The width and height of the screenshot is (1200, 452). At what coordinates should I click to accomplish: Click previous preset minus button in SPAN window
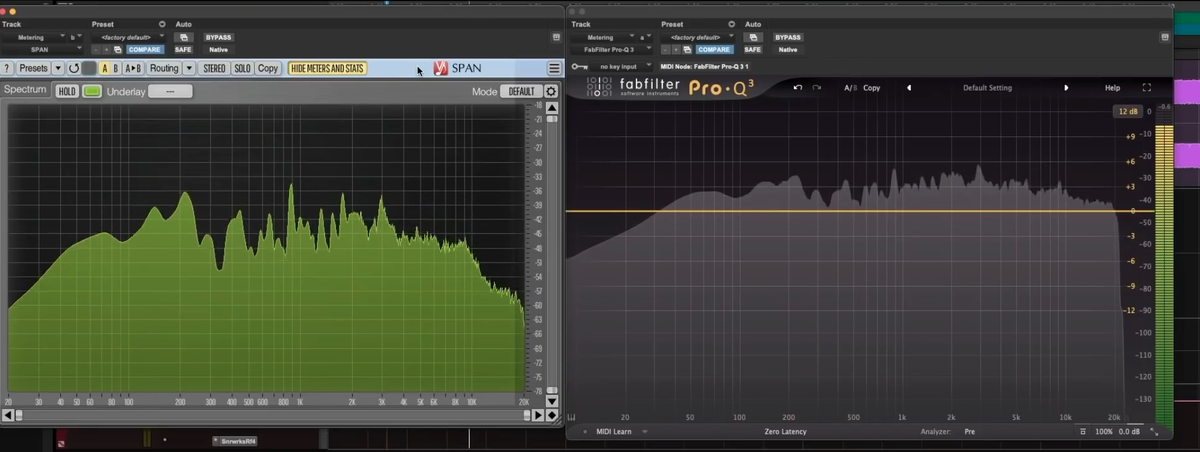point(96,49)
